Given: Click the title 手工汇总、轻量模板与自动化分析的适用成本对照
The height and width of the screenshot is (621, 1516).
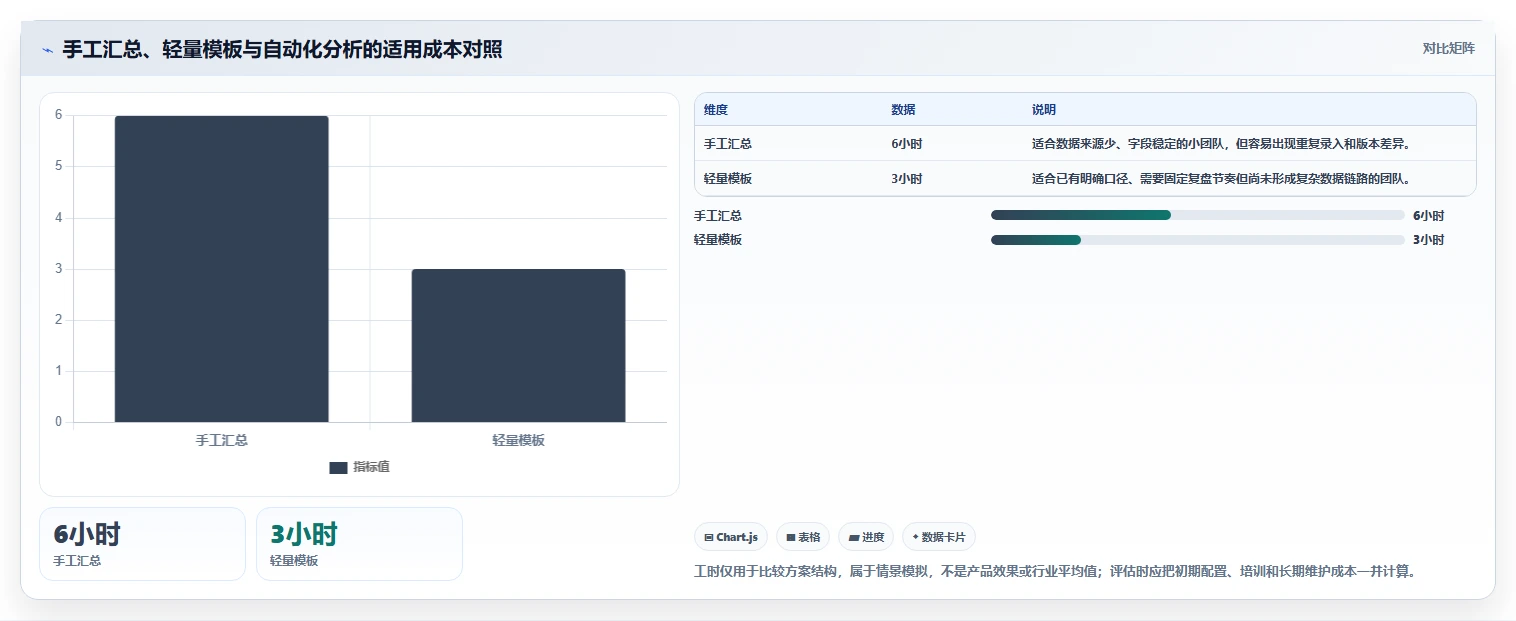Looking at the screenshot, I should click(283, 49).
